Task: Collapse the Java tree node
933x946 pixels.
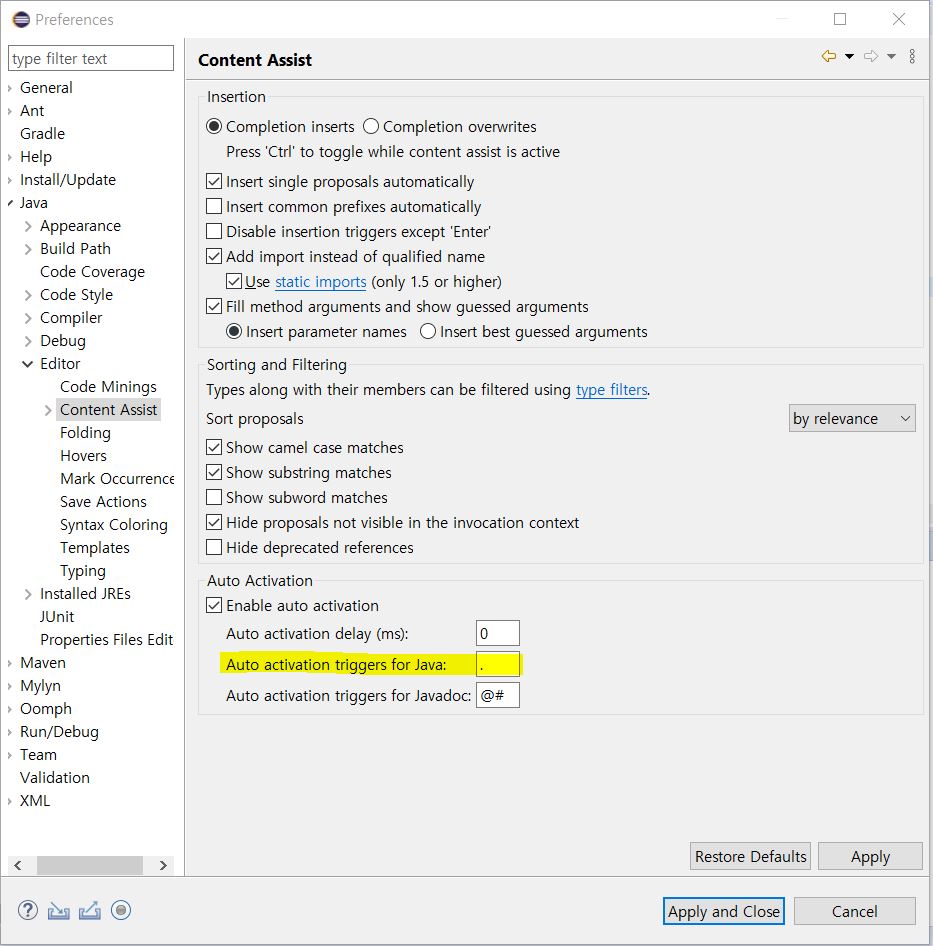Action: coord(10,203)
